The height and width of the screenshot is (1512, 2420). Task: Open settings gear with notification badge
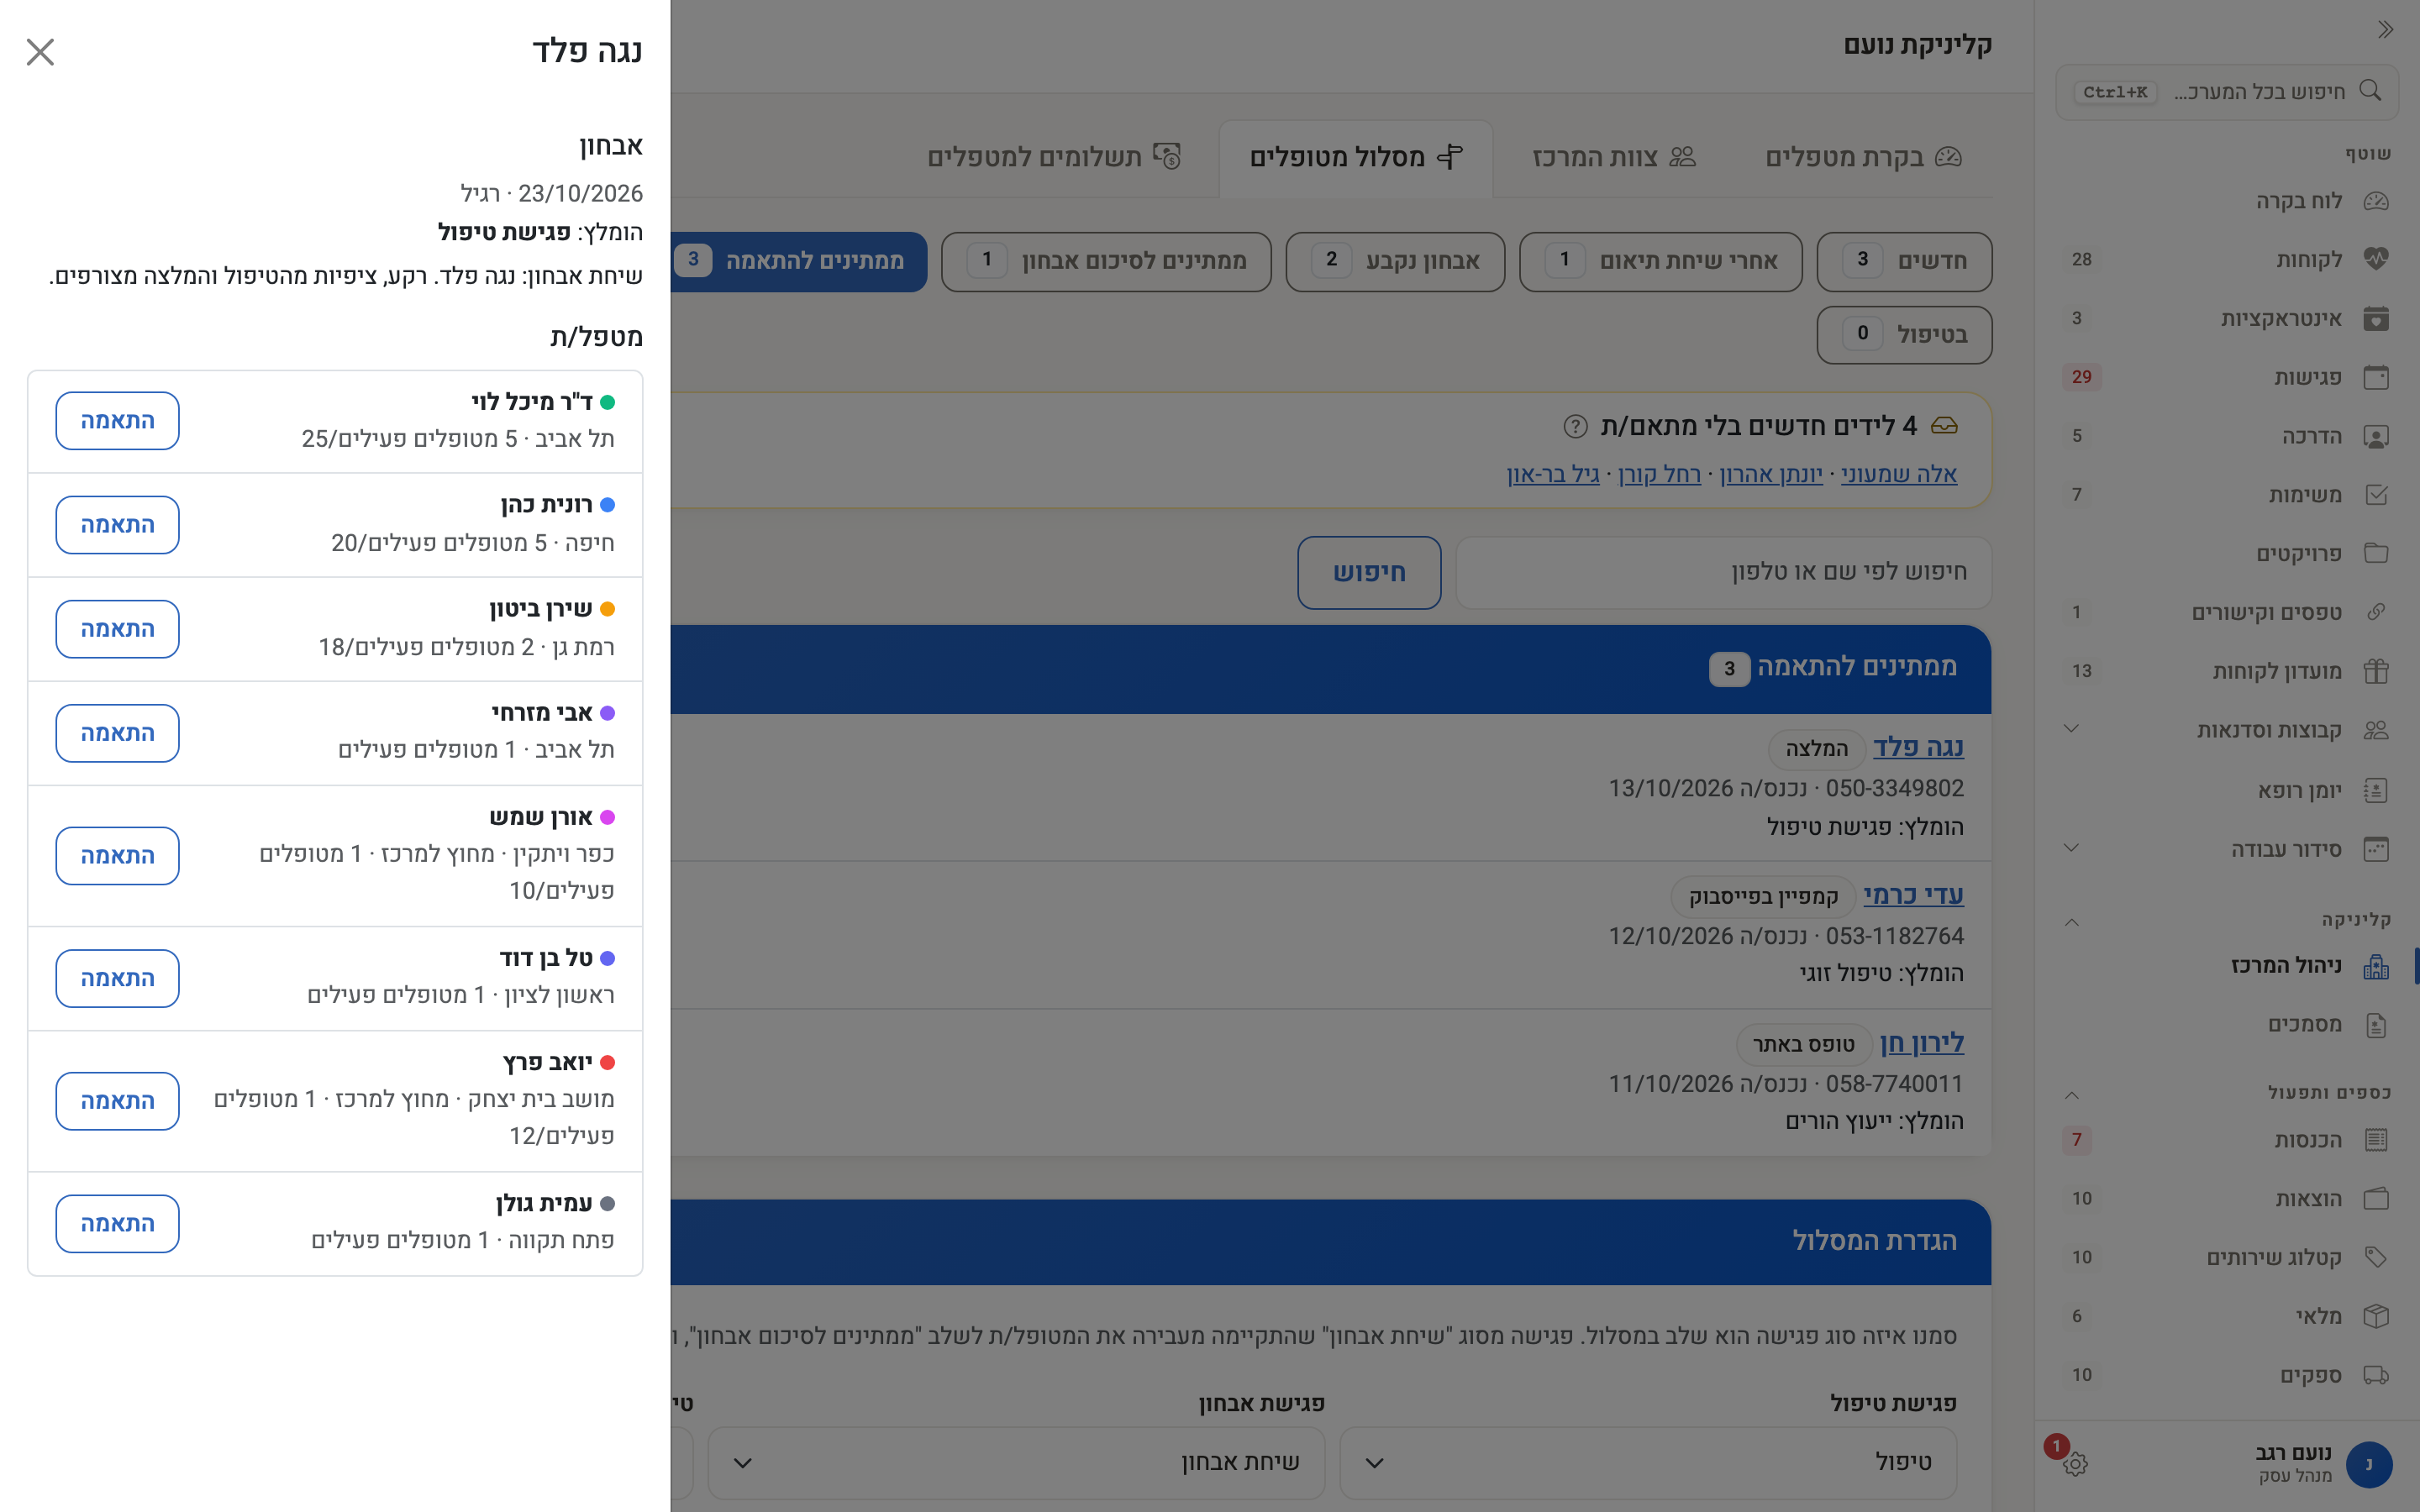pyautogui.click(x=2075, y=1464)
